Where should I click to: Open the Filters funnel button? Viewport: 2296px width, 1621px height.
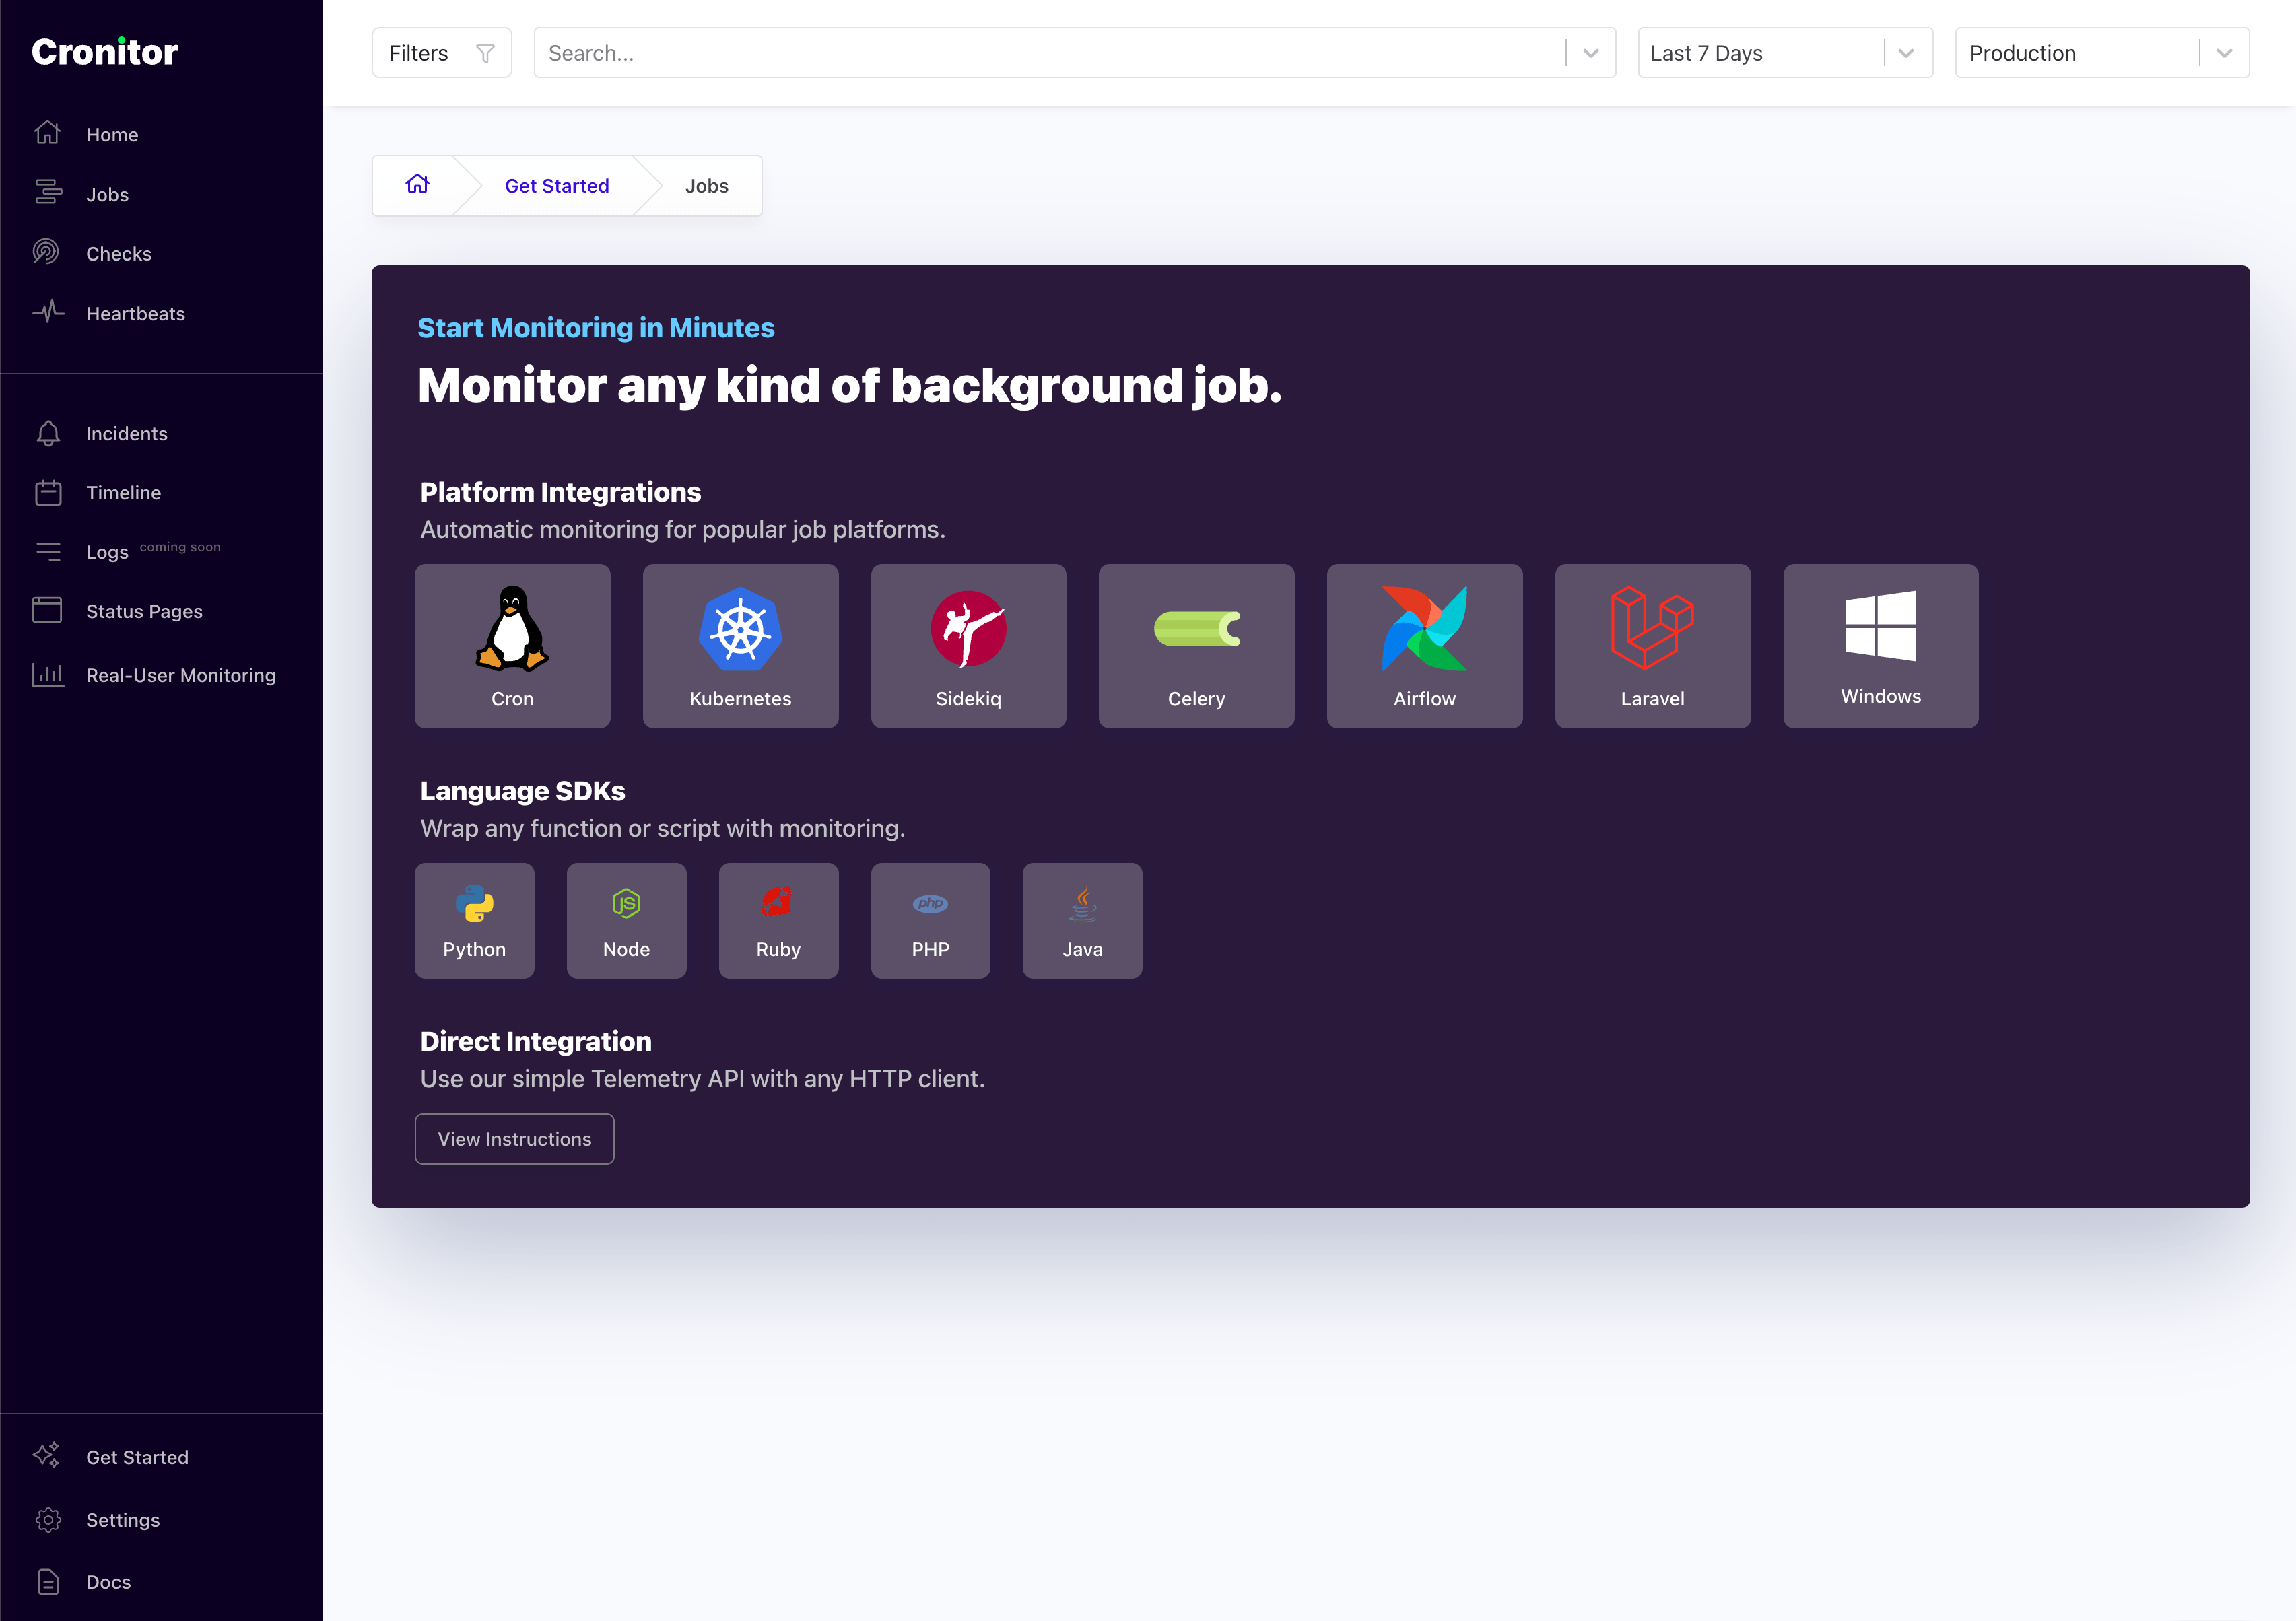(441, 53)
